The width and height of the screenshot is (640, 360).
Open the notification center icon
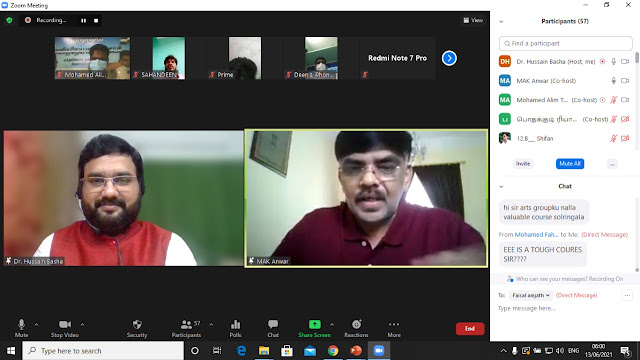626,351
